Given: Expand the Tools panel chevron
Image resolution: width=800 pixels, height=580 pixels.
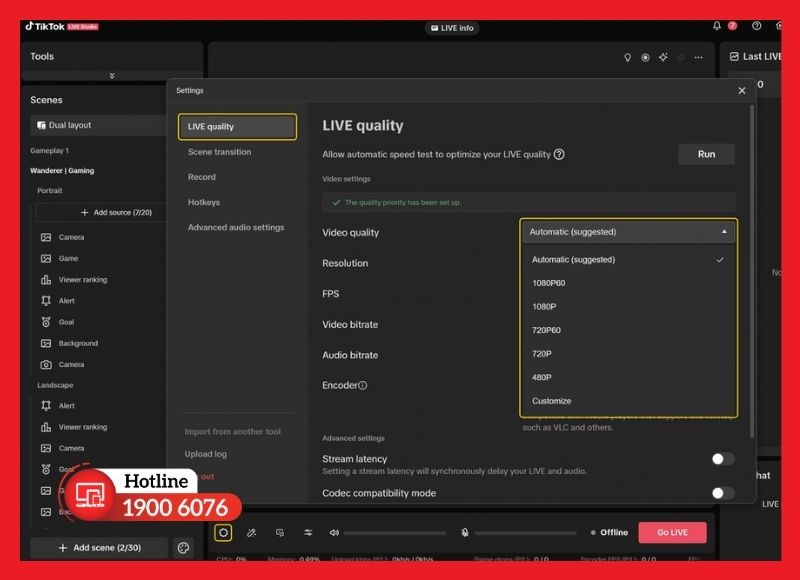Looking at the screenshot, I should pos(112,75).
